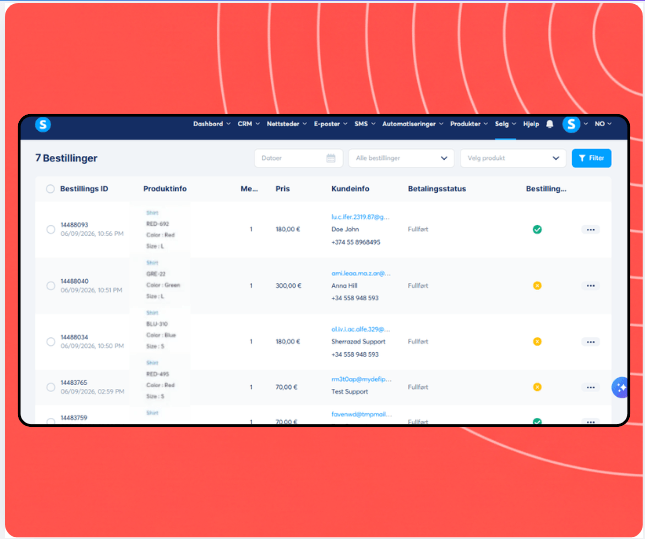
Task: Expand the E-poster menu
Action: pyautogui.click(x=331, y=124)
